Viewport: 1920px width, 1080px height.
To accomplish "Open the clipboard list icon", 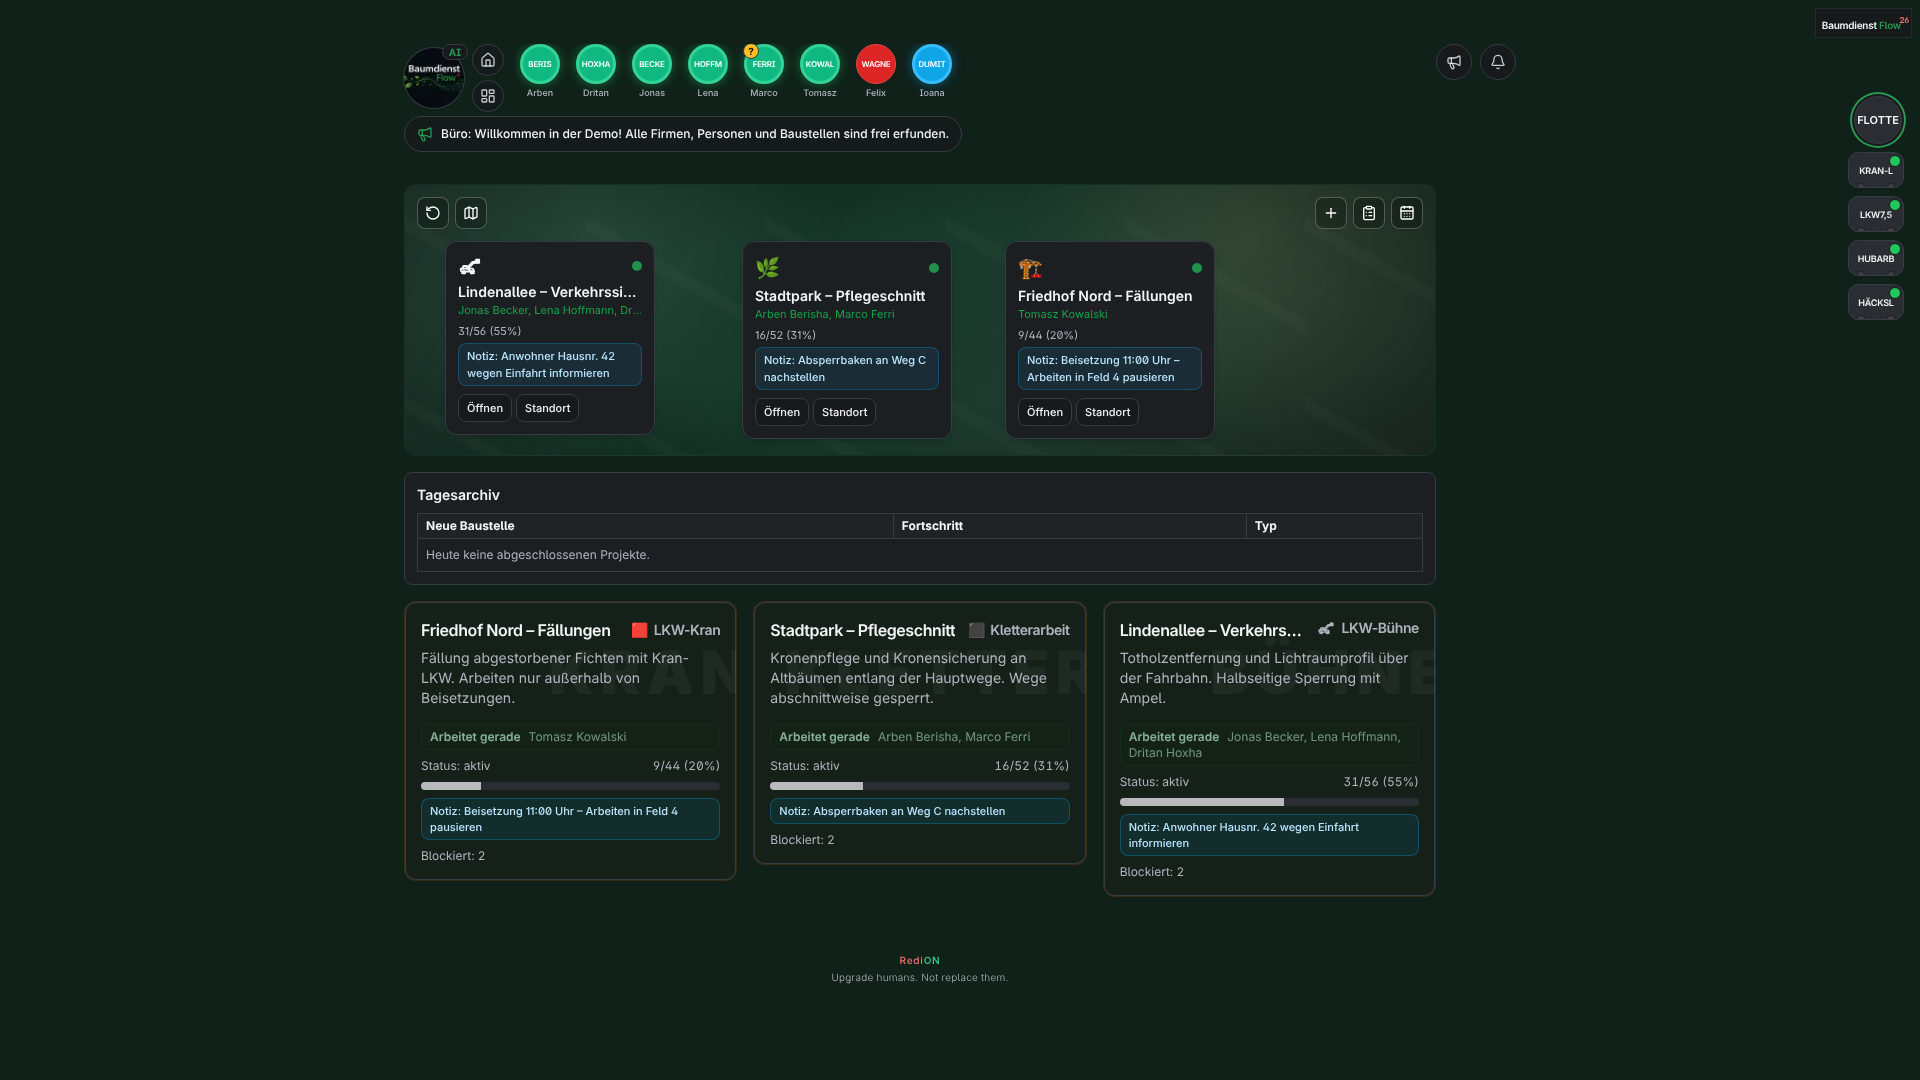I will pos(1369,213).
